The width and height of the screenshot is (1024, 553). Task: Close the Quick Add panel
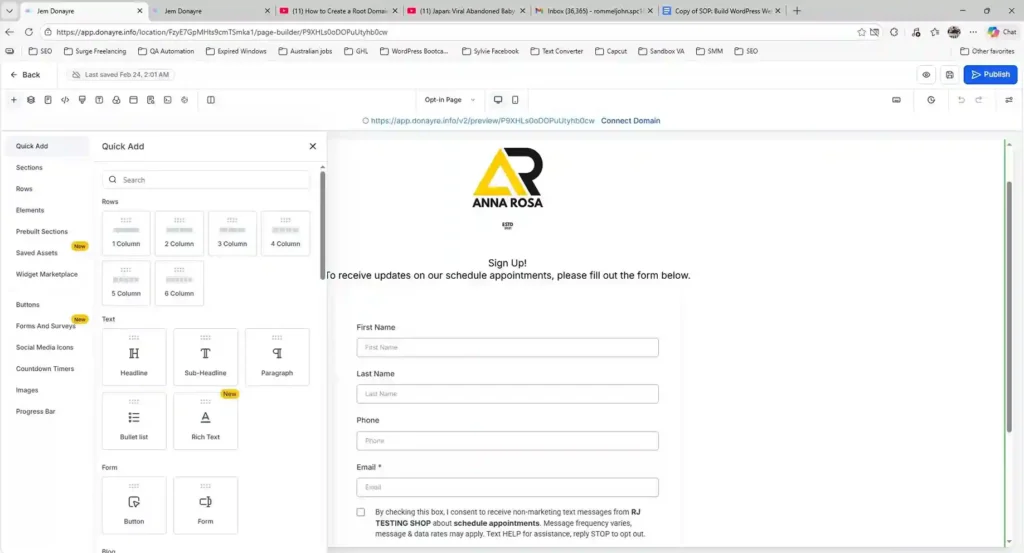[313, 146]
